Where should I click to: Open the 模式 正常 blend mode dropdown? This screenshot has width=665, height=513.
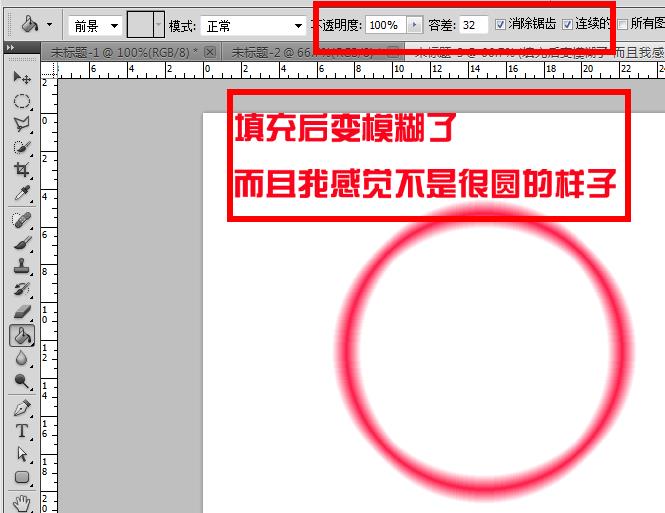coord(253,26)
